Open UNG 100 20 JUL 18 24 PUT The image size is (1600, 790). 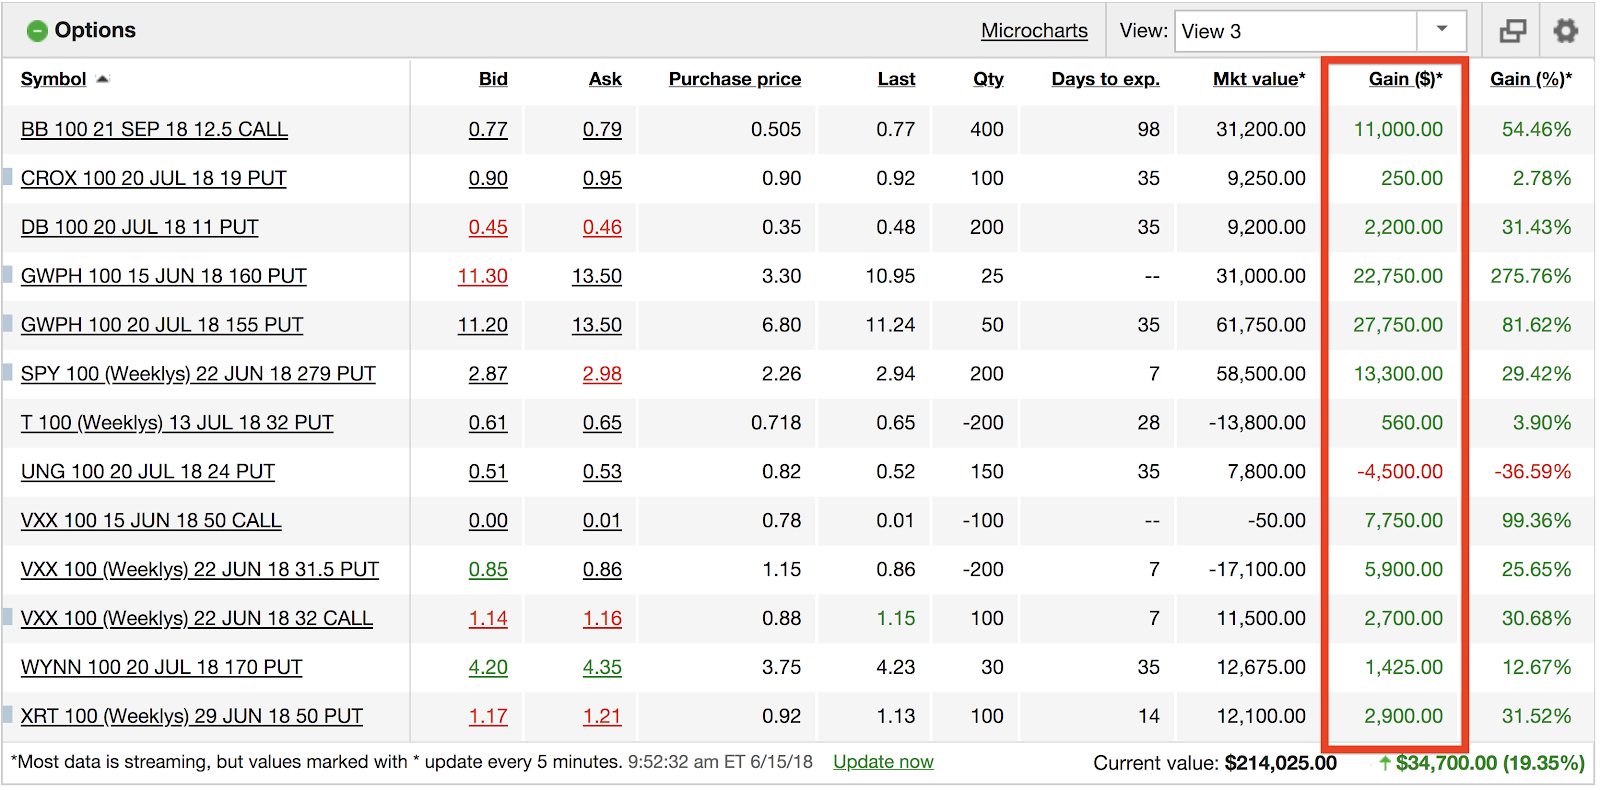pyautogui.click(x=148, y=472)
